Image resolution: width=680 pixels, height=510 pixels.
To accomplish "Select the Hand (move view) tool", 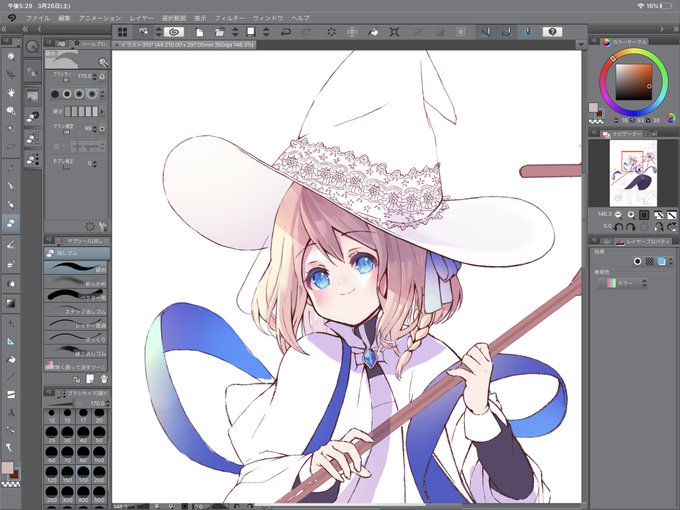I will [11, 92].
